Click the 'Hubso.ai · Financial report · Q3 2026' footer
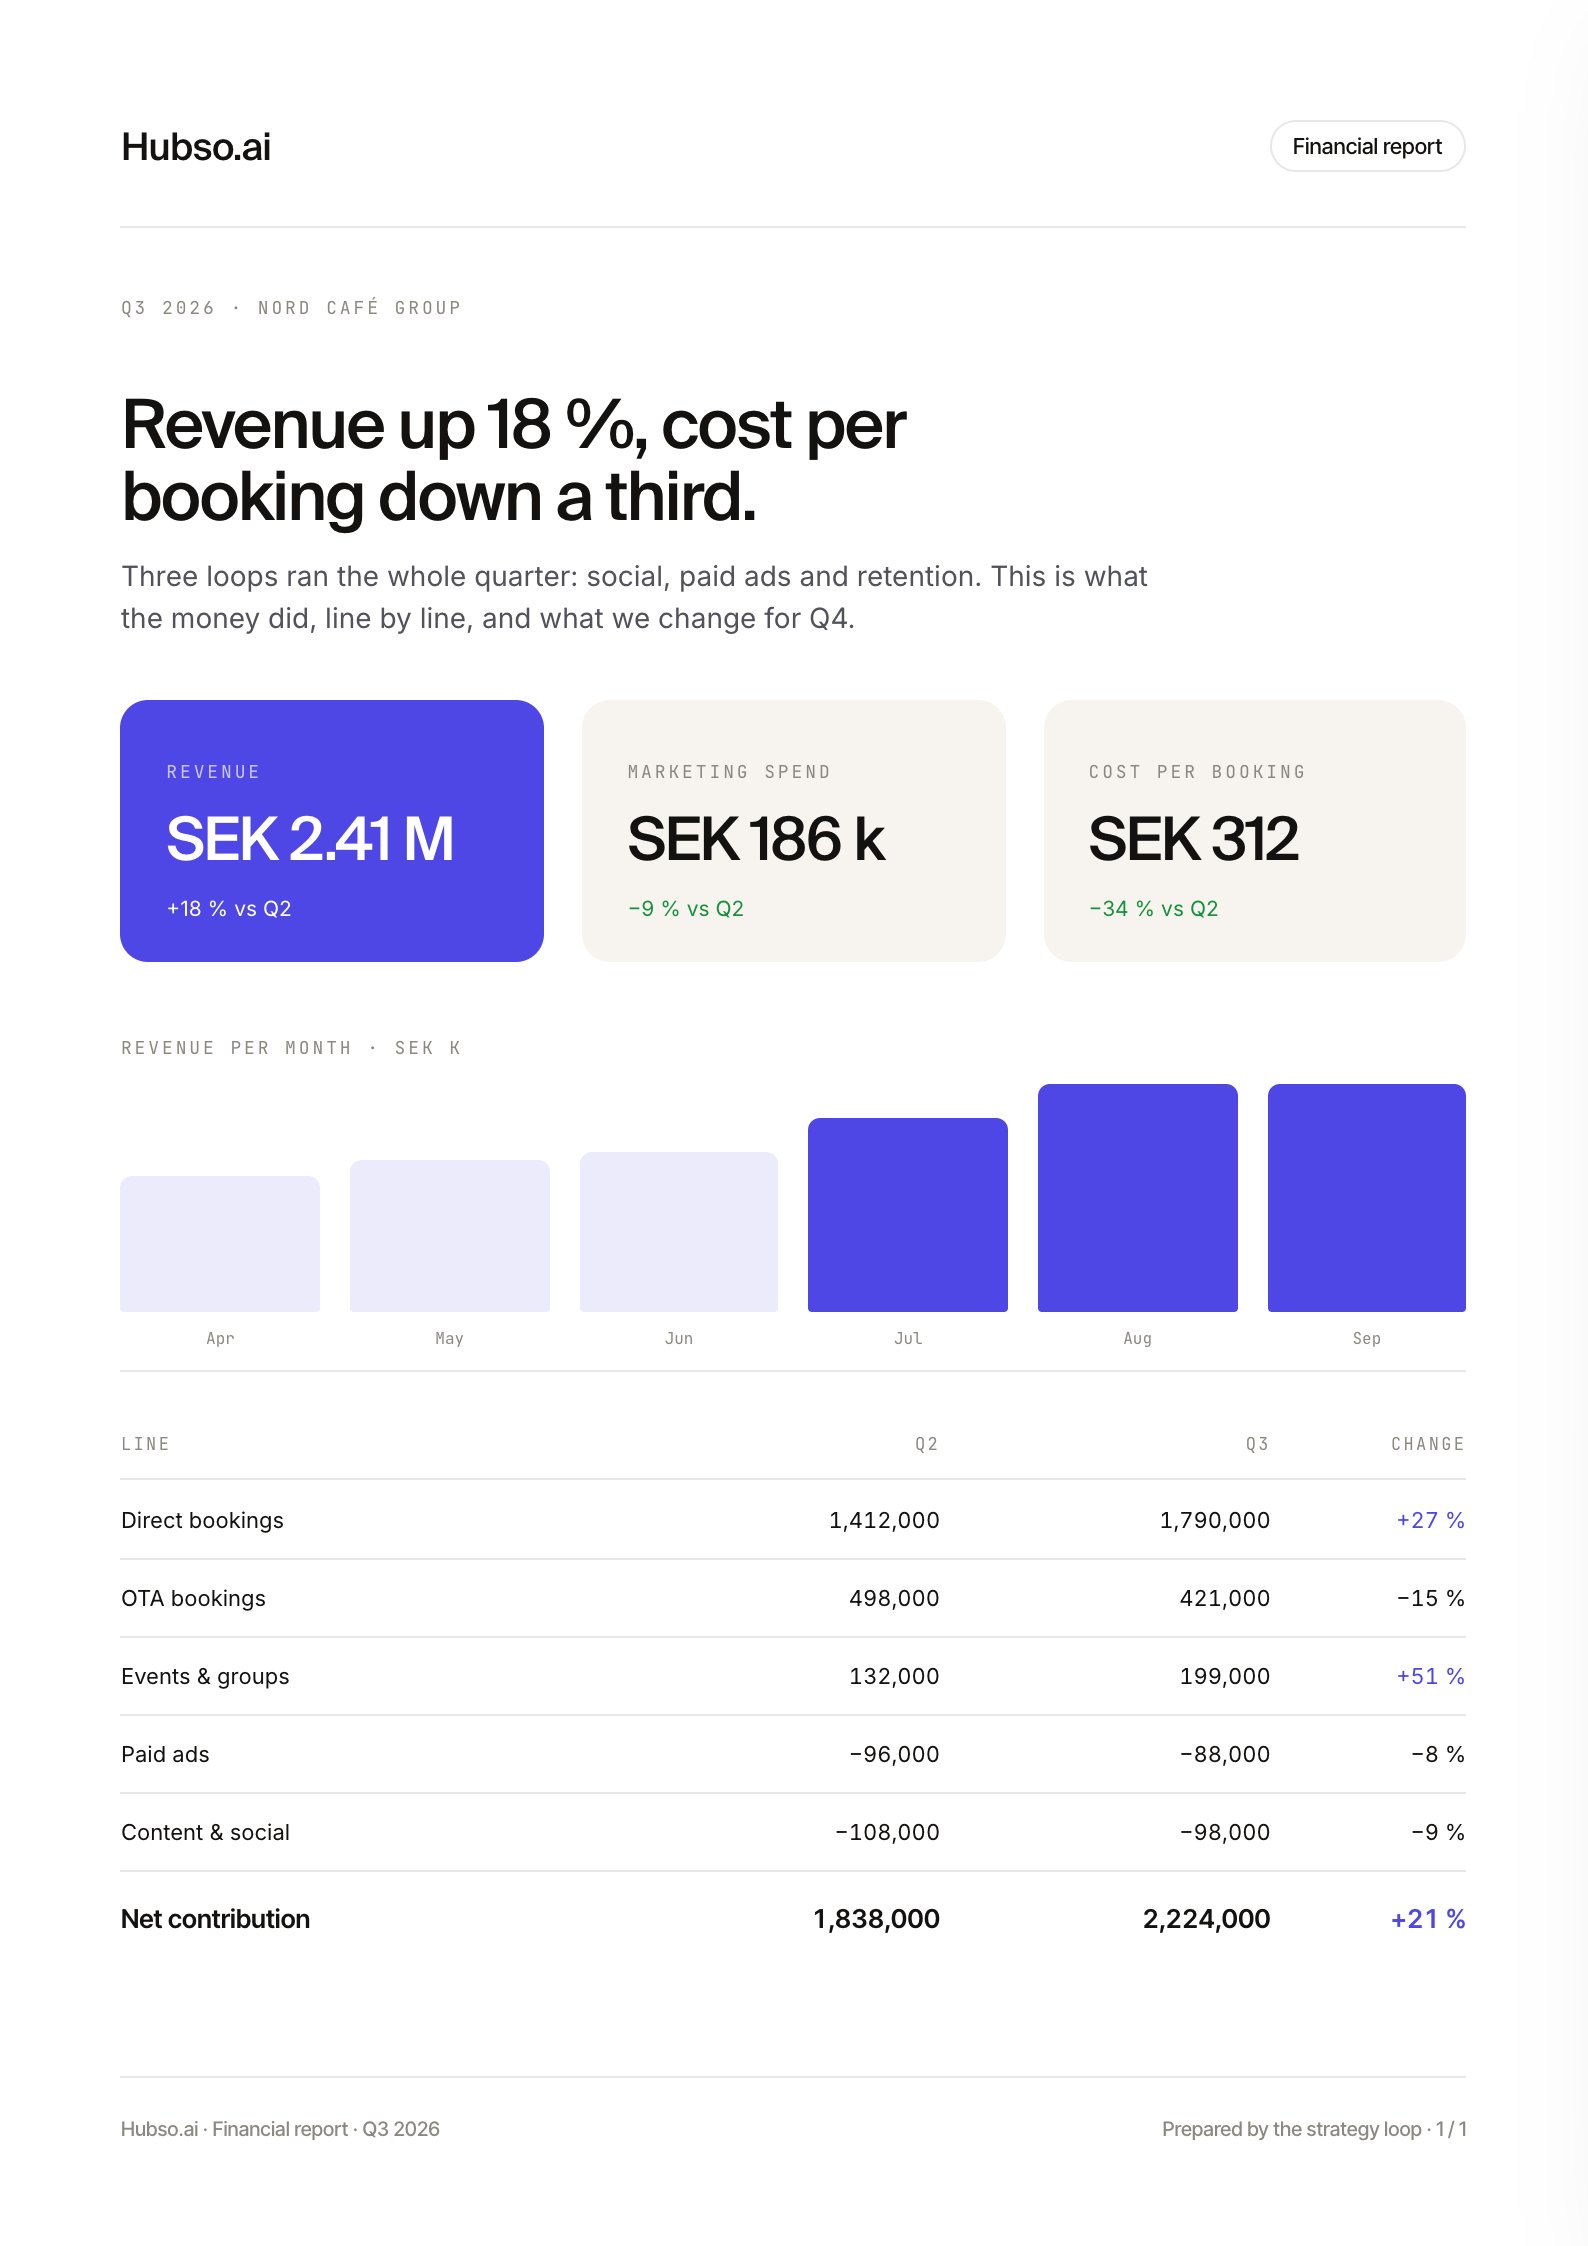Image resolution: width=1588 pixels, height=2246 pixels. (280, 2129)
